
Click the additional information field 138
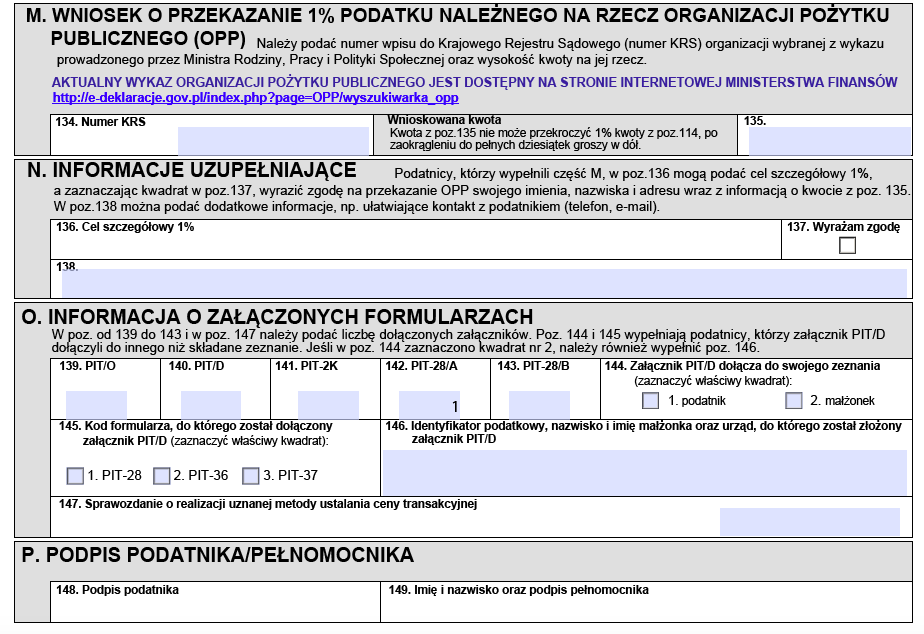click(484, 283)
